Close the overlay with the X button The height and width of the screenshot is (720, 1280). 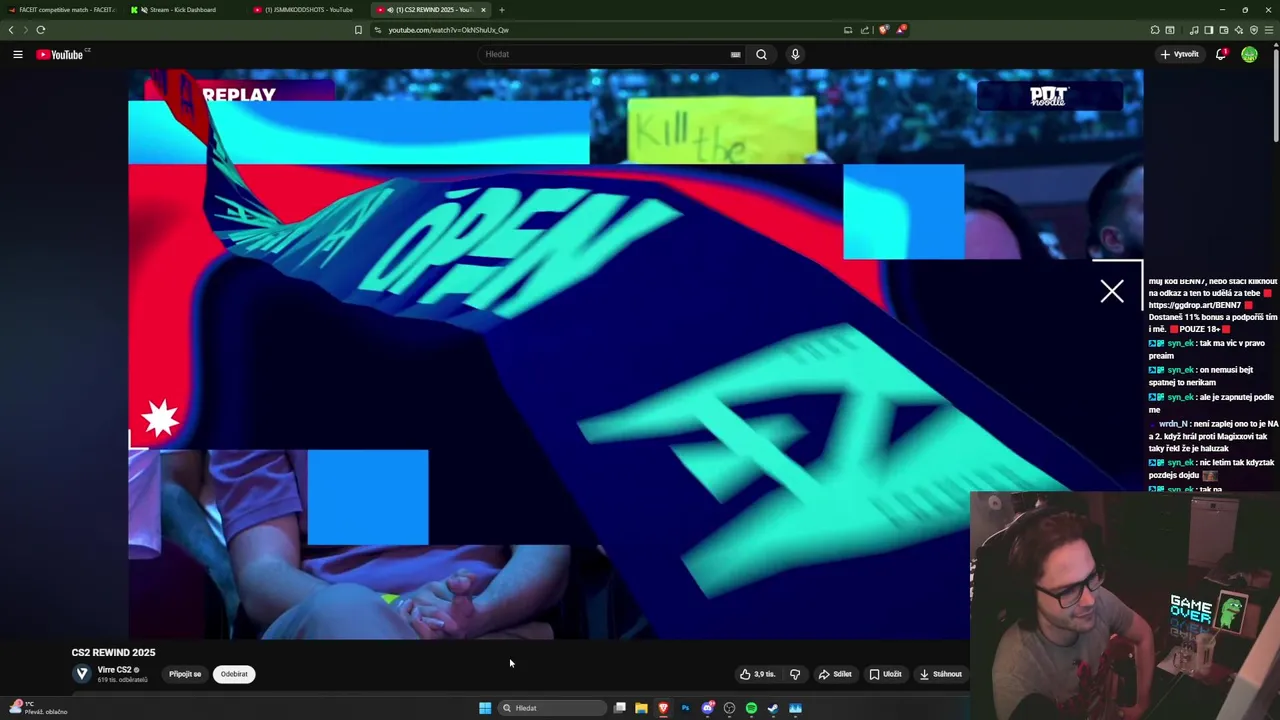point(1112,291)
